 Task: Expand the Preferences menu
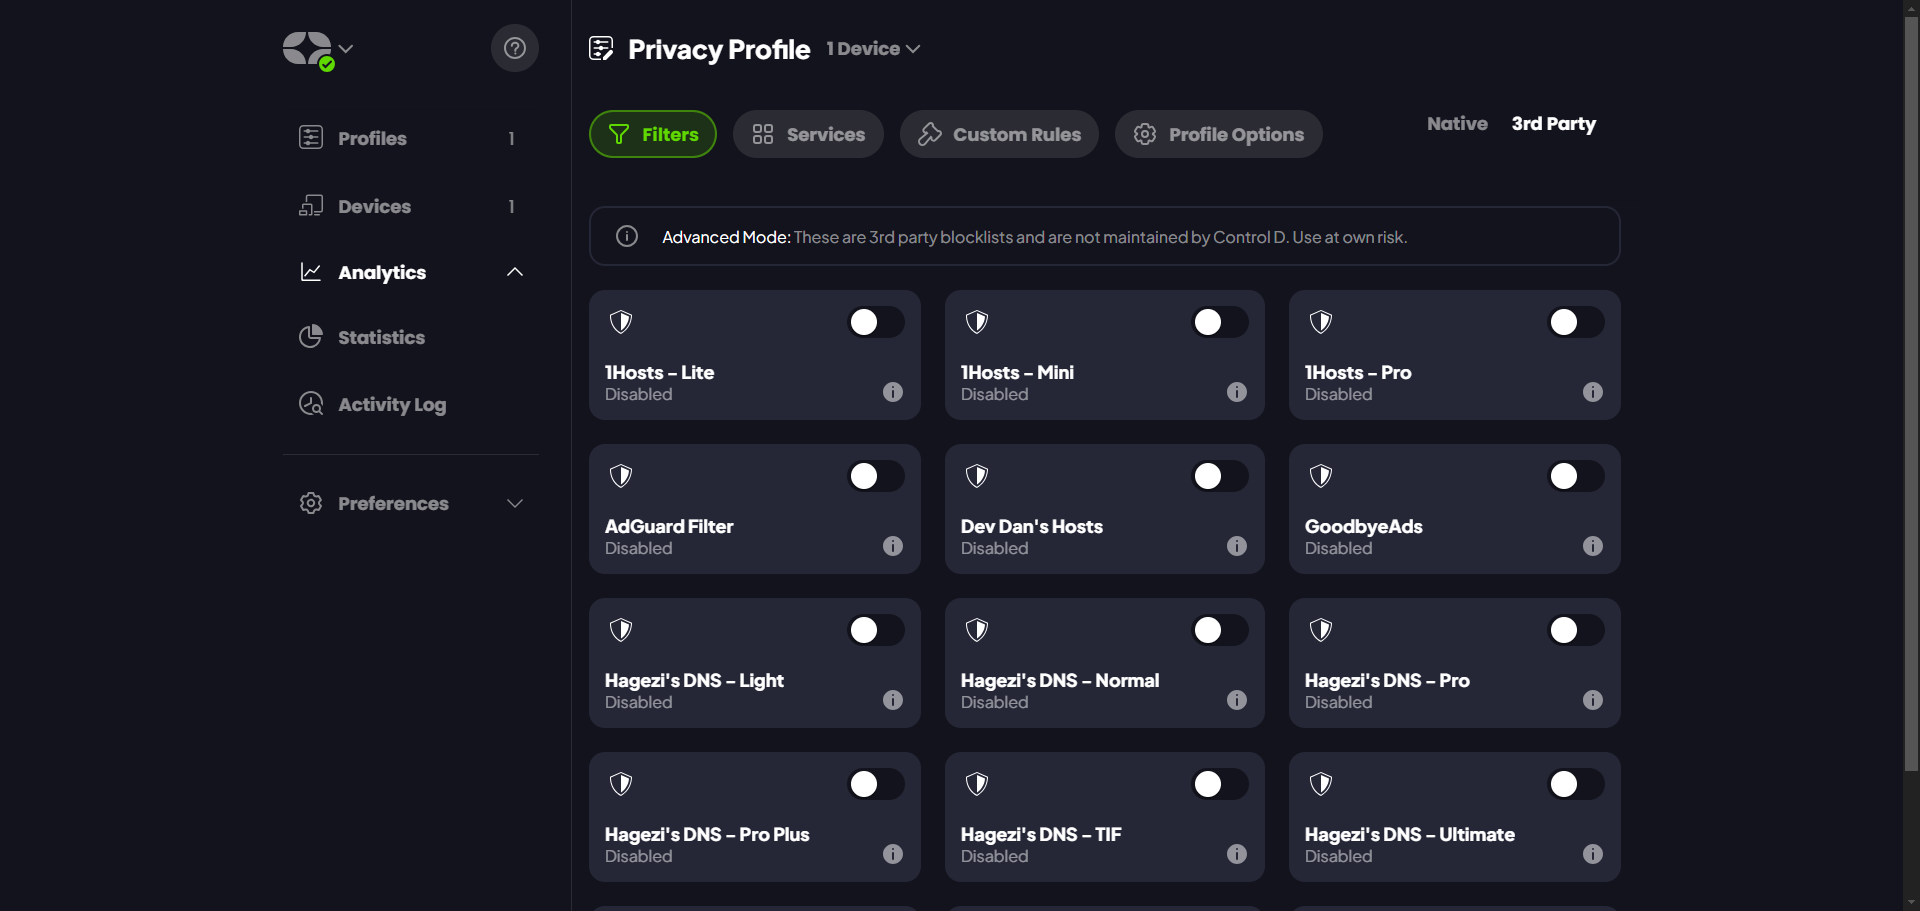pyautogui.click(x=514, y=503)
